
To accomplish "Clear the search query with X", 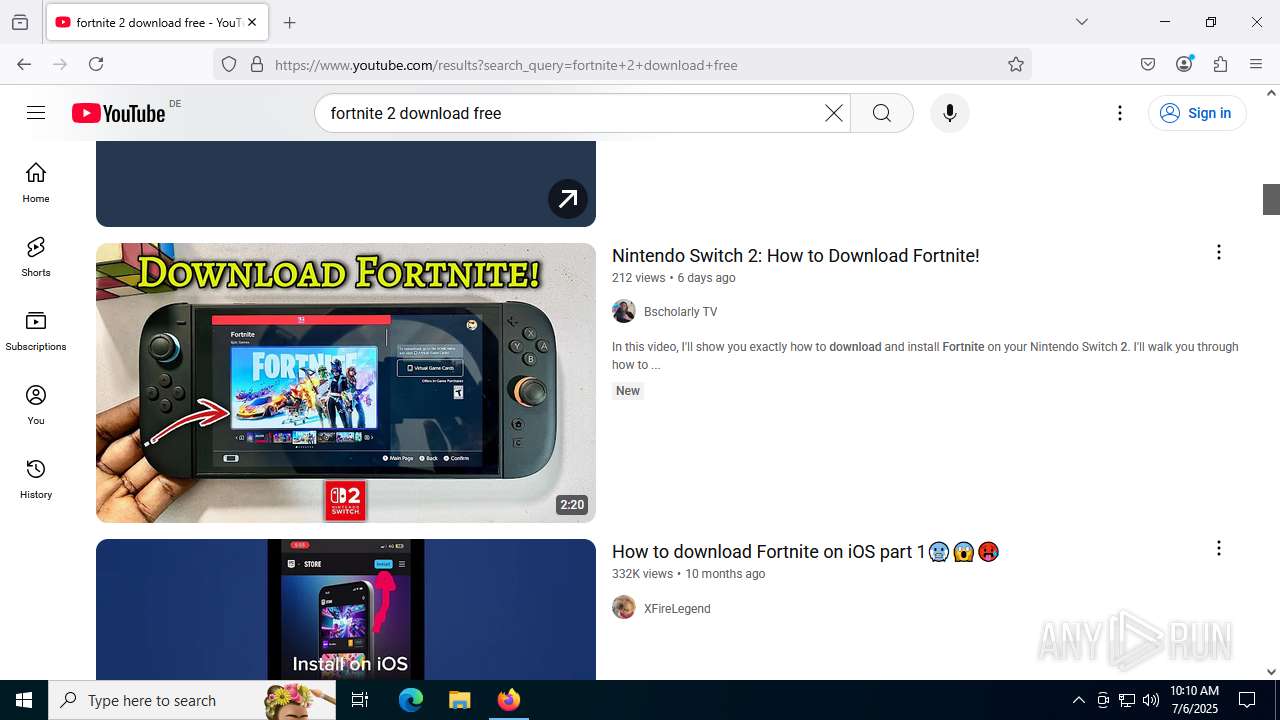I will pos(833,113).
